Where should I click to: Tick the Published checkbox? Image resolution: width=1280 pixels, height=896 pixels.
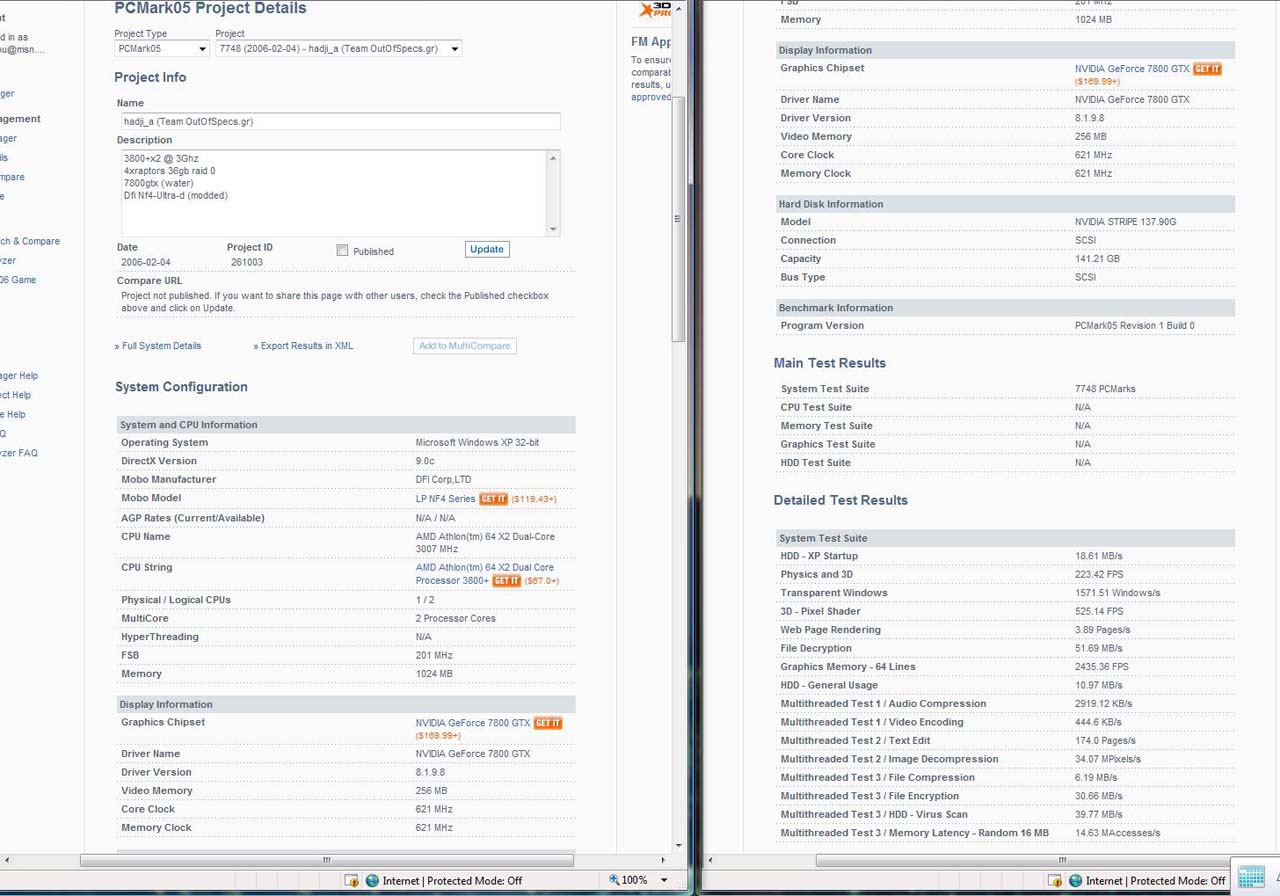tap(342, 251)
